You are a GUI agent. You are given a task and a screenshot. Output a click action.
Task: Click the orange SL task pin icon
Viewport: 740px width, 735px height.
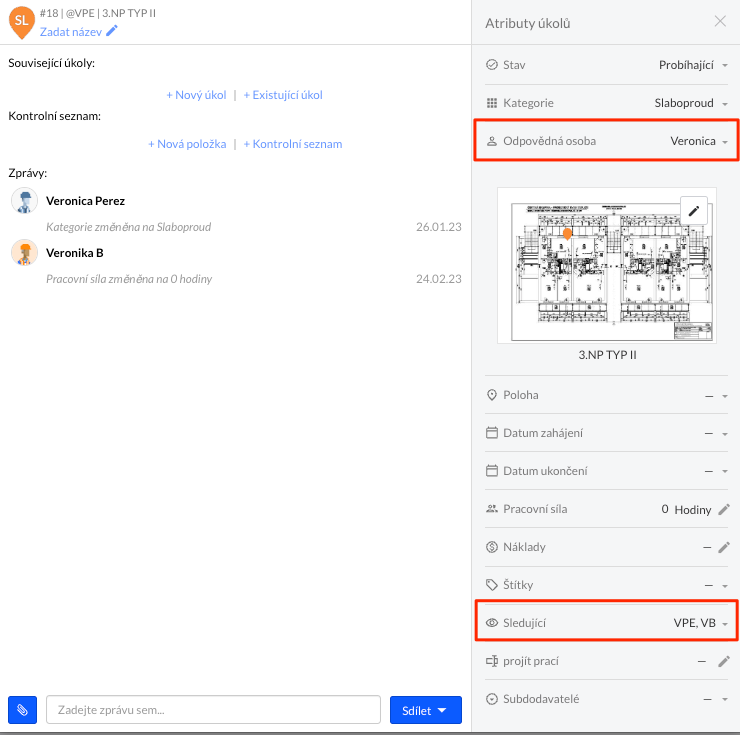22,21
